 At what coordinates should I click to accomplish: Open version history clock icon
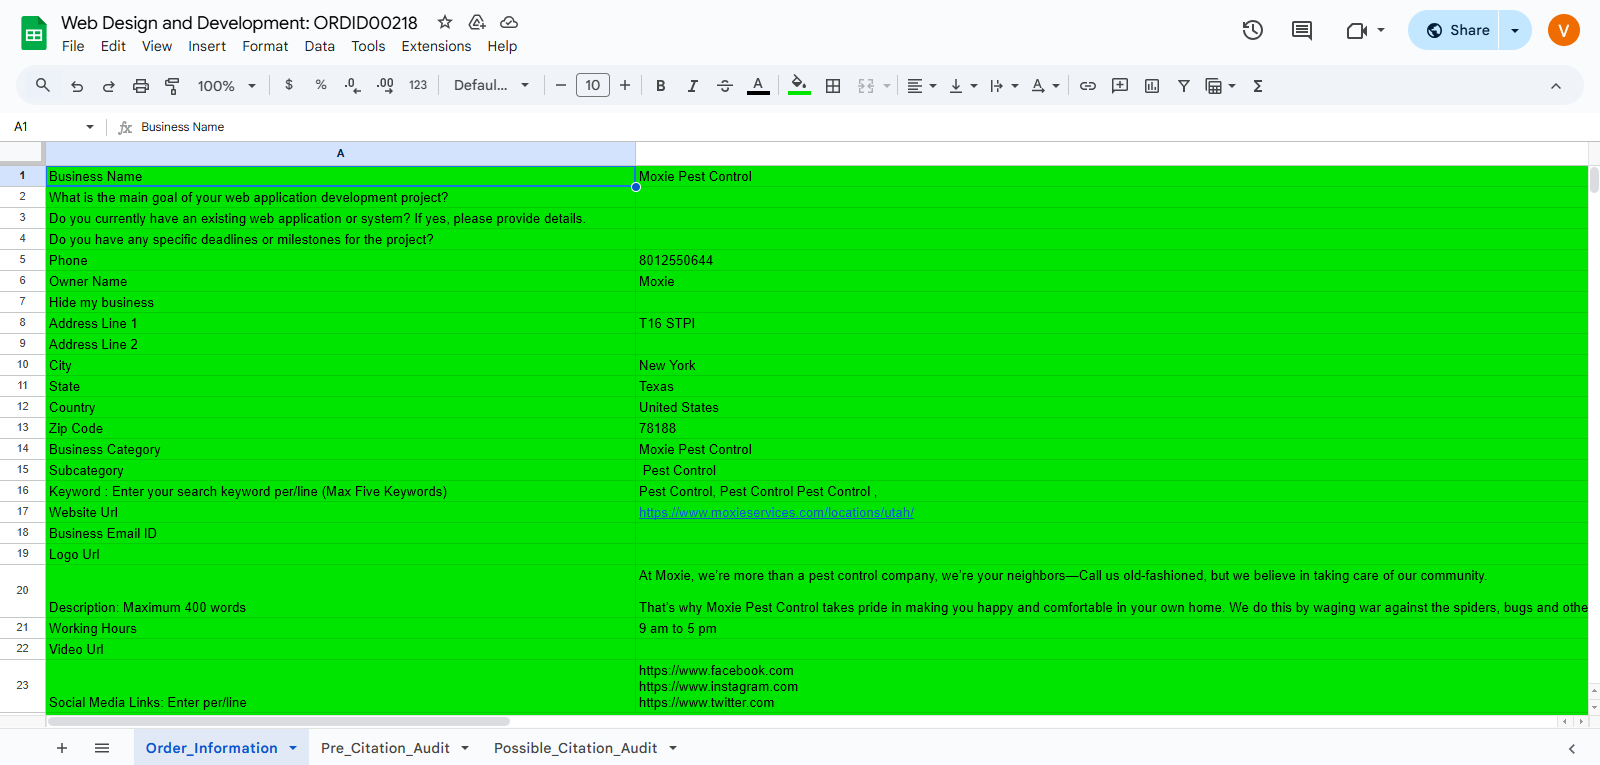[x=1253, y=30]
